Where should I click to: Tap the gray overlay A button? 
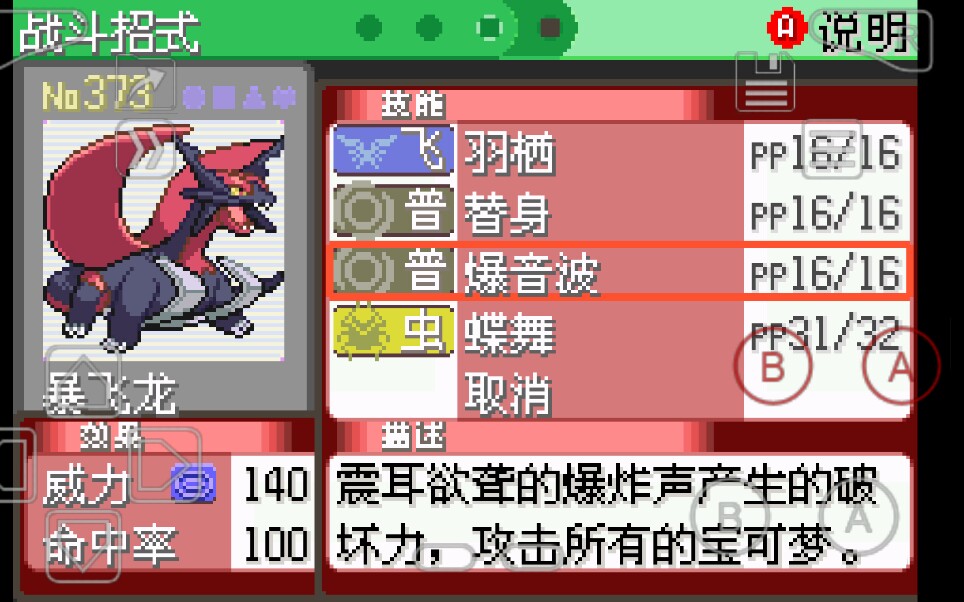coord(858,518)
